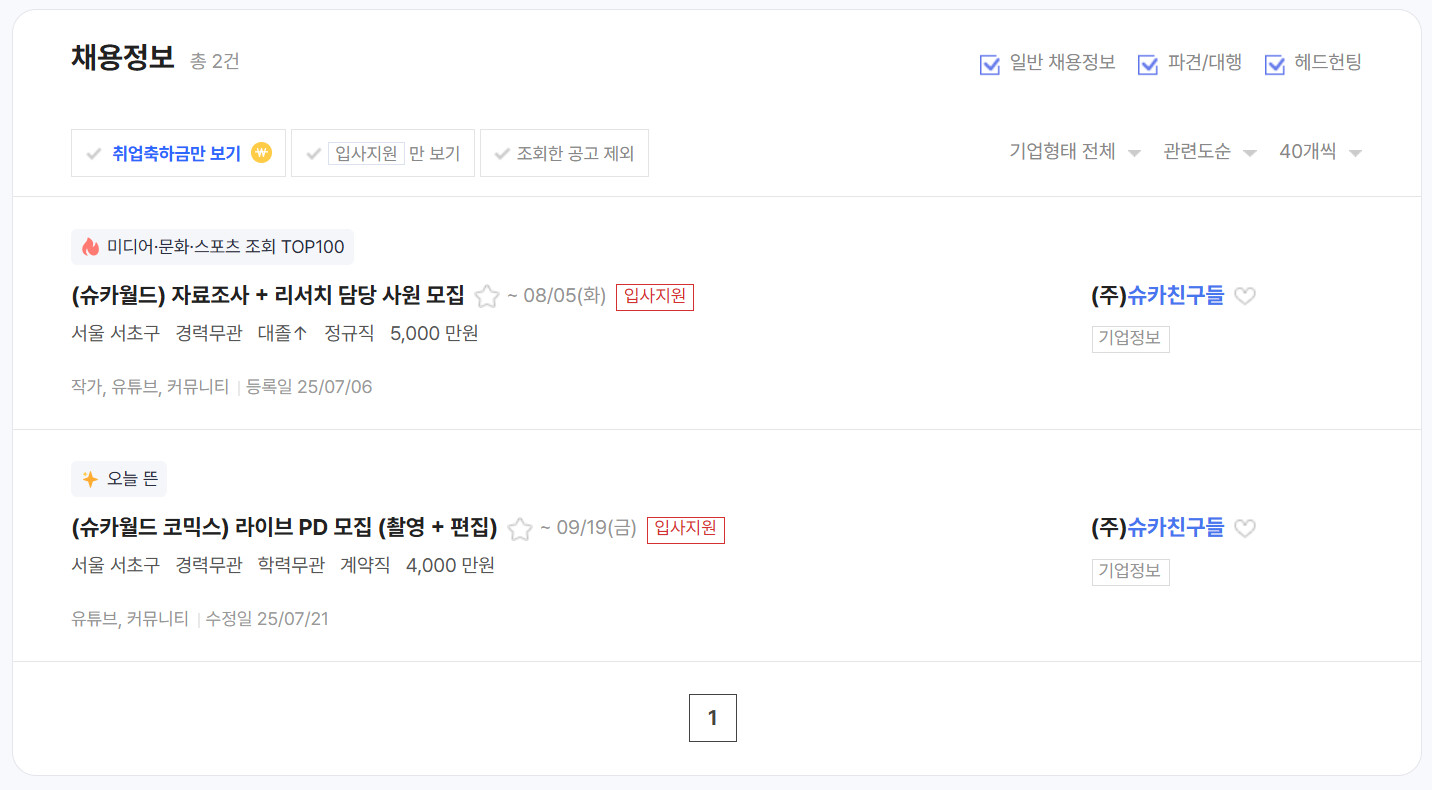The image size is (1432, 790).
Task: Enable 조회한 공고 제외 filter
Action: coord(564,154)
